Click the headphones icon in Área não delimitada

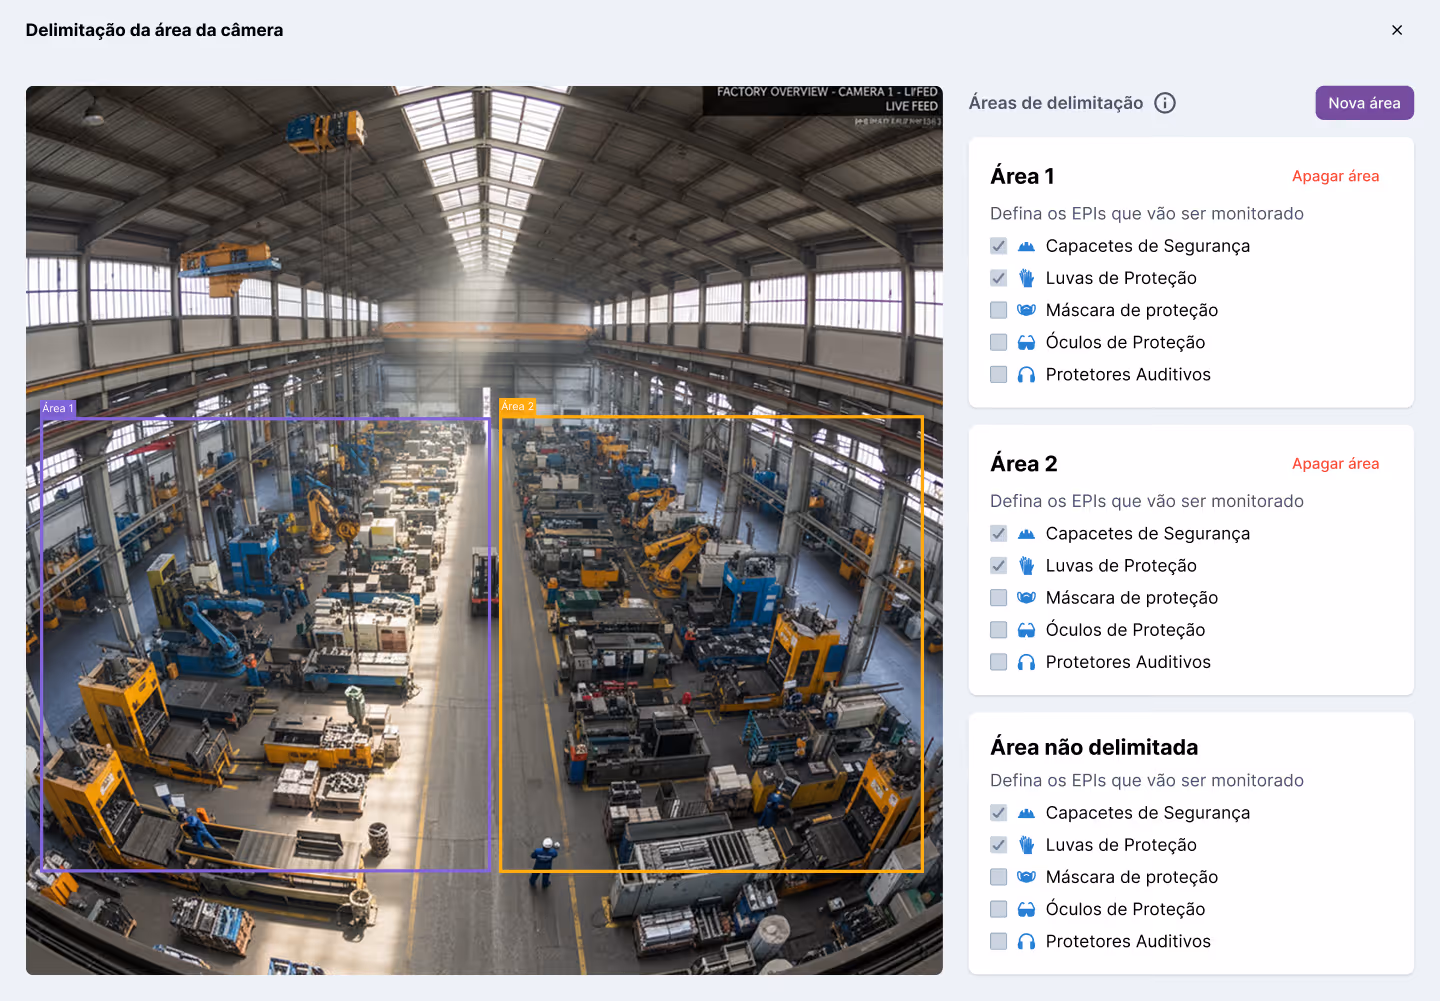(x=1026, y=941)
